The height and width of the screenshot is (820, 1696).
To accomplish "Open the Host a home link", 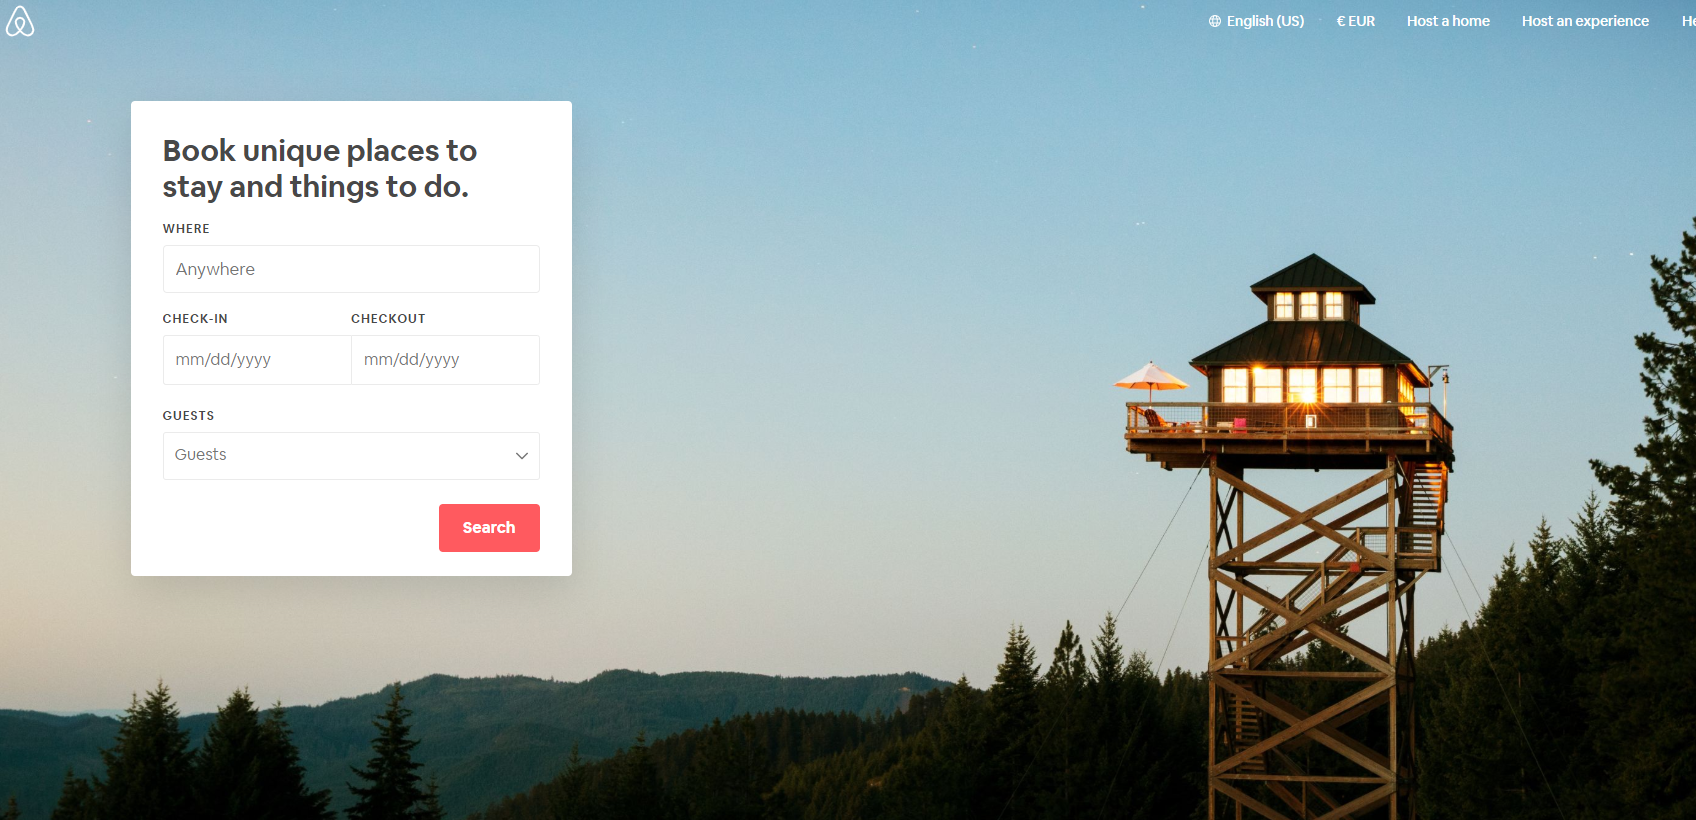I will [1448, 21].
